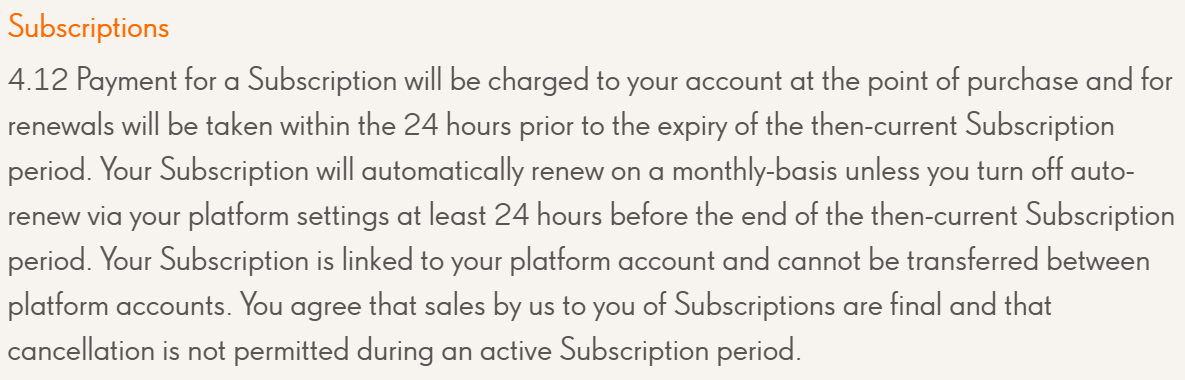Click the word 'automatically'
Screen dimensions: 1185x380
coord(441,174)
